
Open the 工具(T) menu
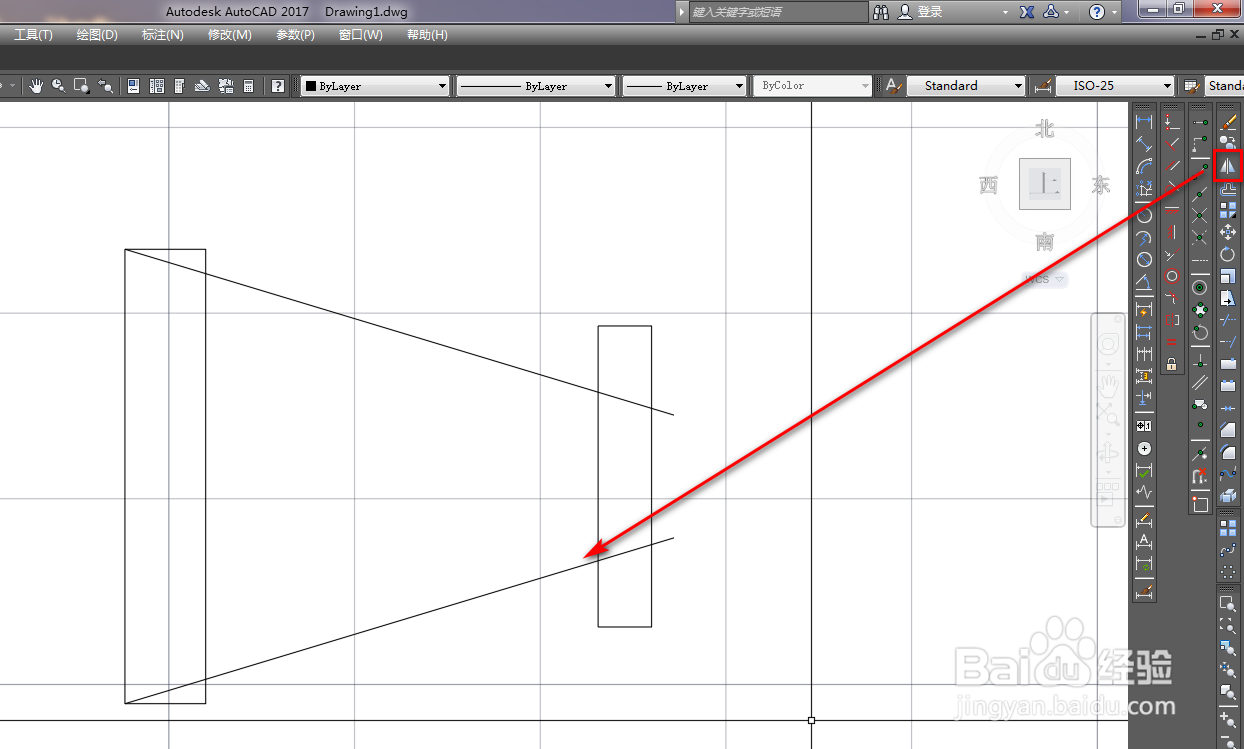[x=33, y=35]
